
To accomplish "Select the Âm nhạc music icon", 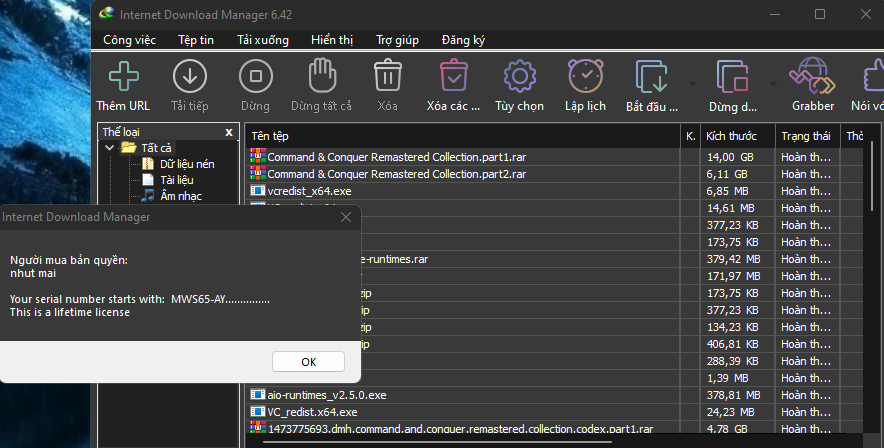I will tap(148, 196).
